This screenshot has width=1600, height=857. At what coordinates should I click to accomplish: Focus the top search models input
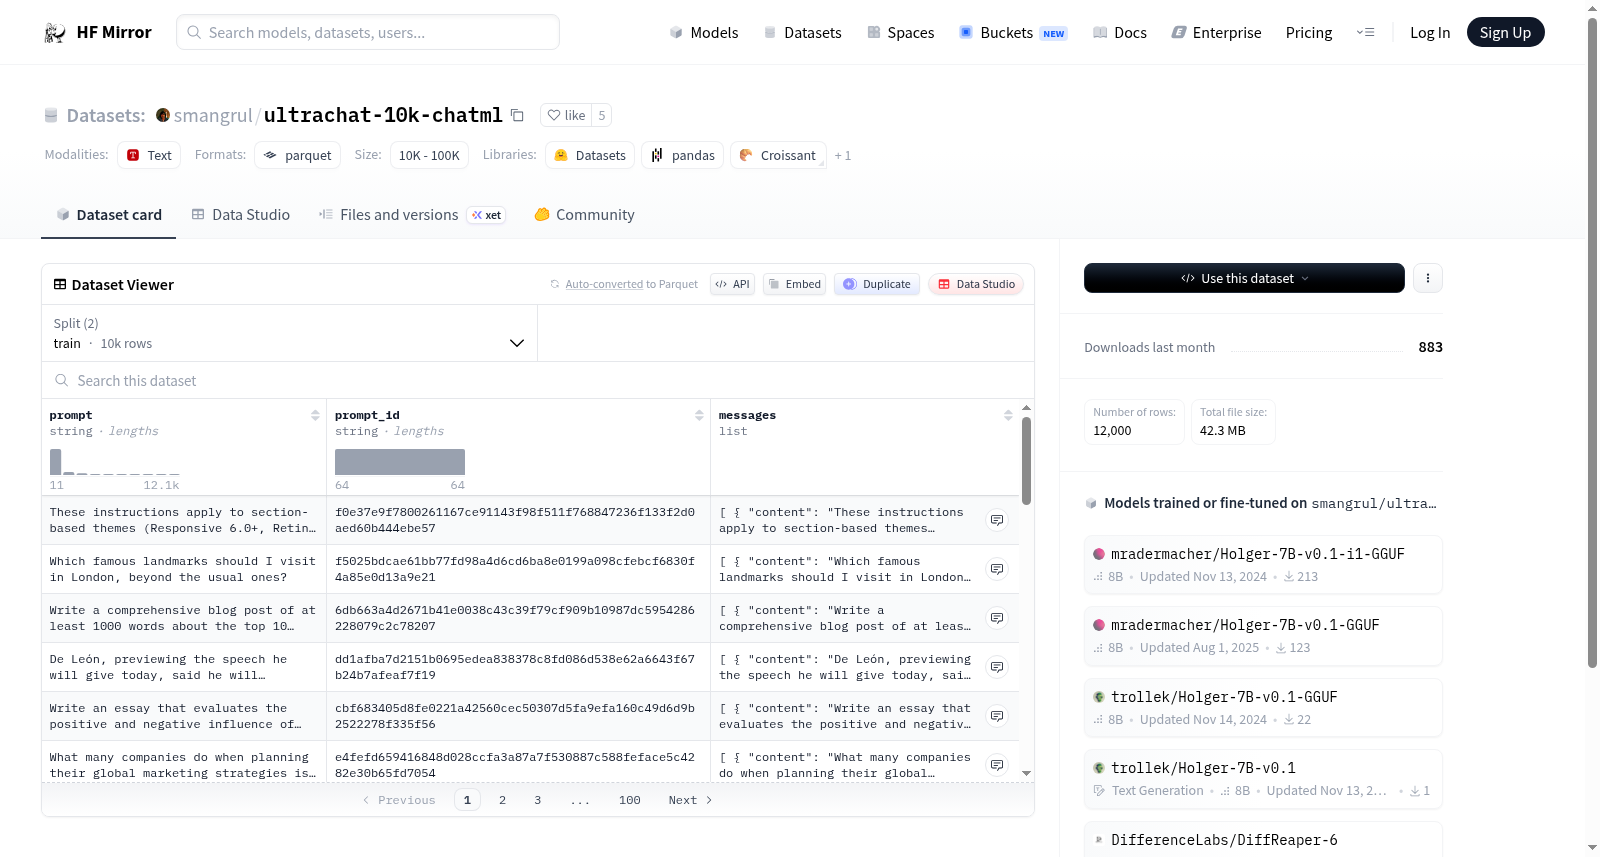click(x=368, y=32)
